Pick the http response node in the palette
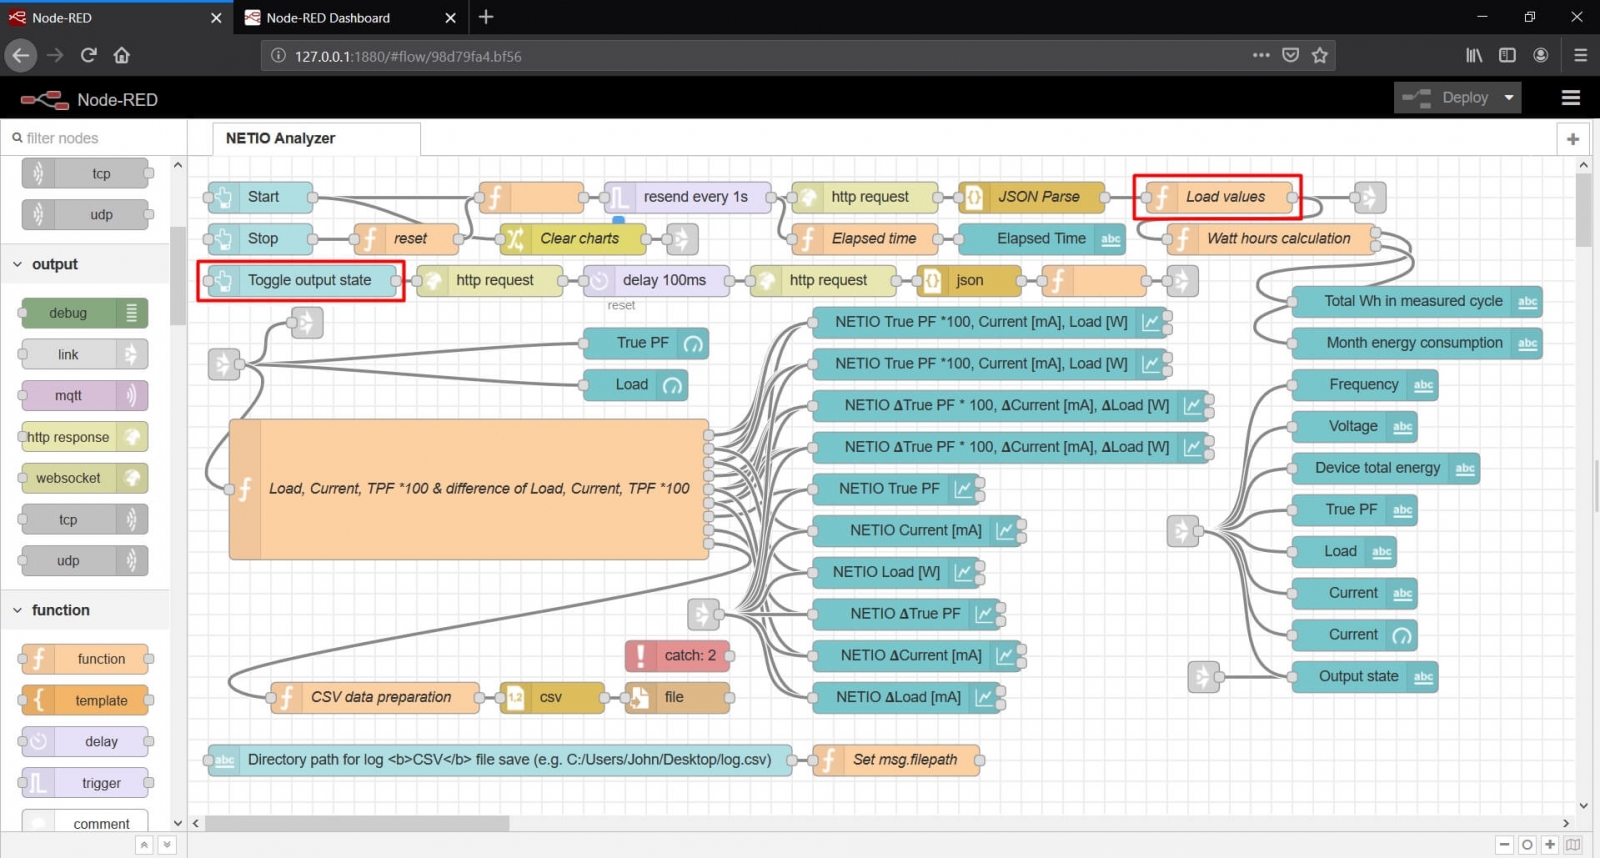The width and height of the screenshot is (1600, 858). pyautogui.click(x=84, y=437)
